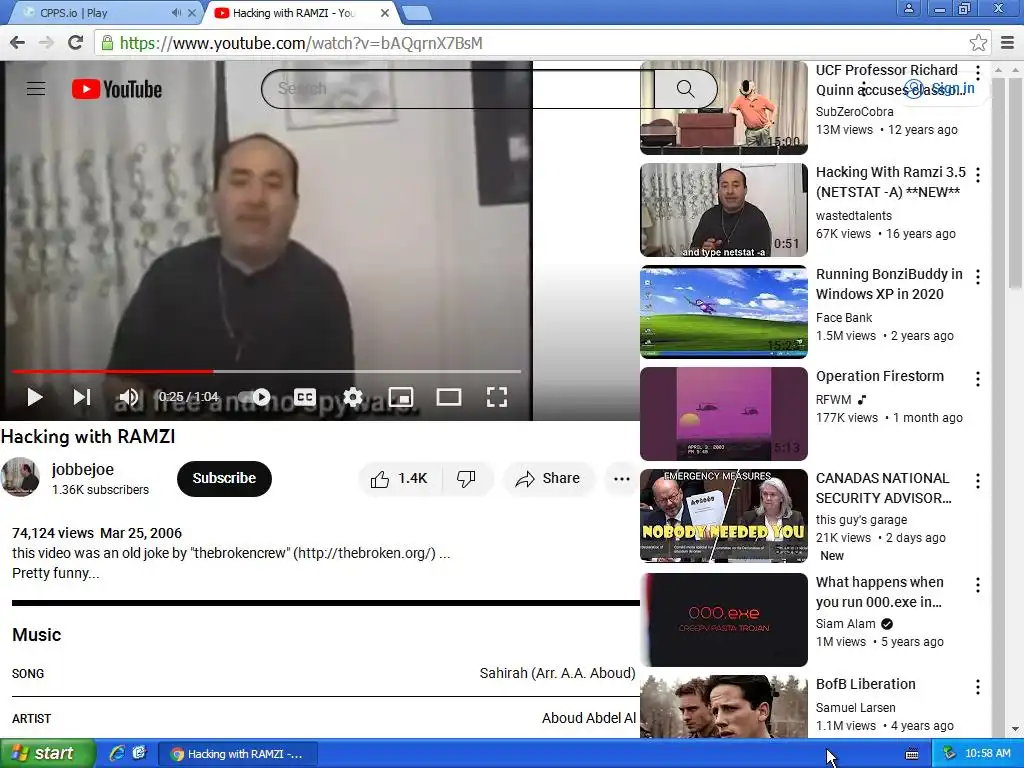Open options menu for 000.exe video
The image size is (1024, 768).
pos(978,584)
